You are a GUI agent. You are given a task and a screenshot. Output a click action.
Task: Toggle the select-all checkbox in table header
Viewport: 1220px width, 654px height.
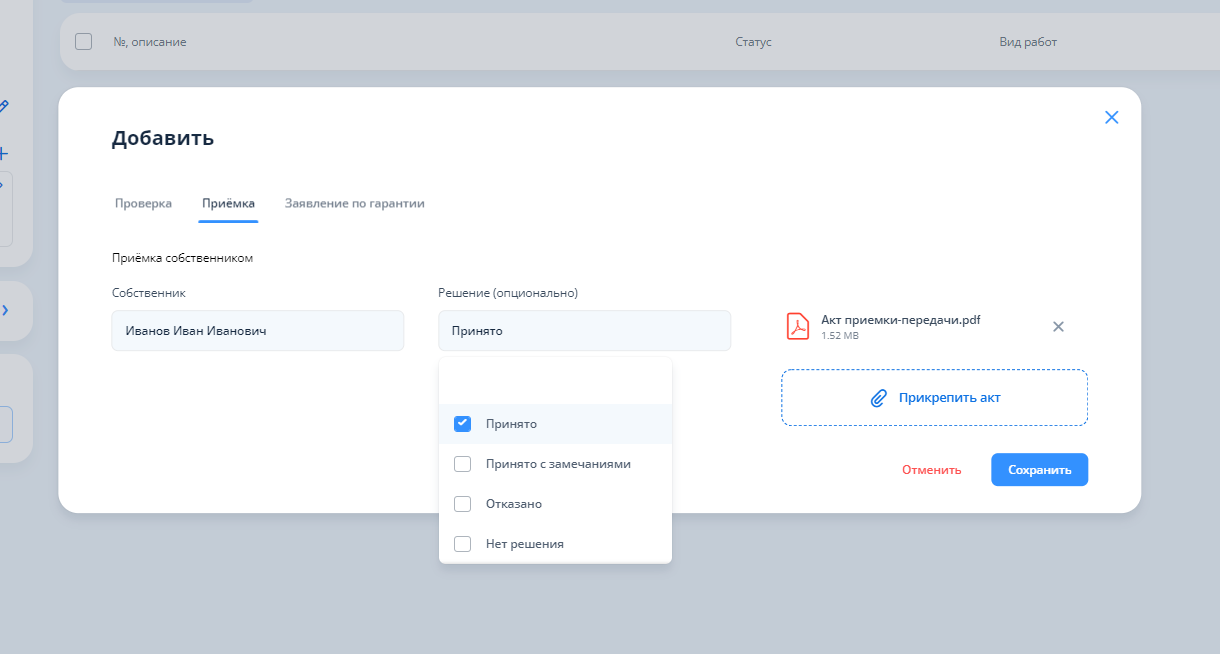84,42
